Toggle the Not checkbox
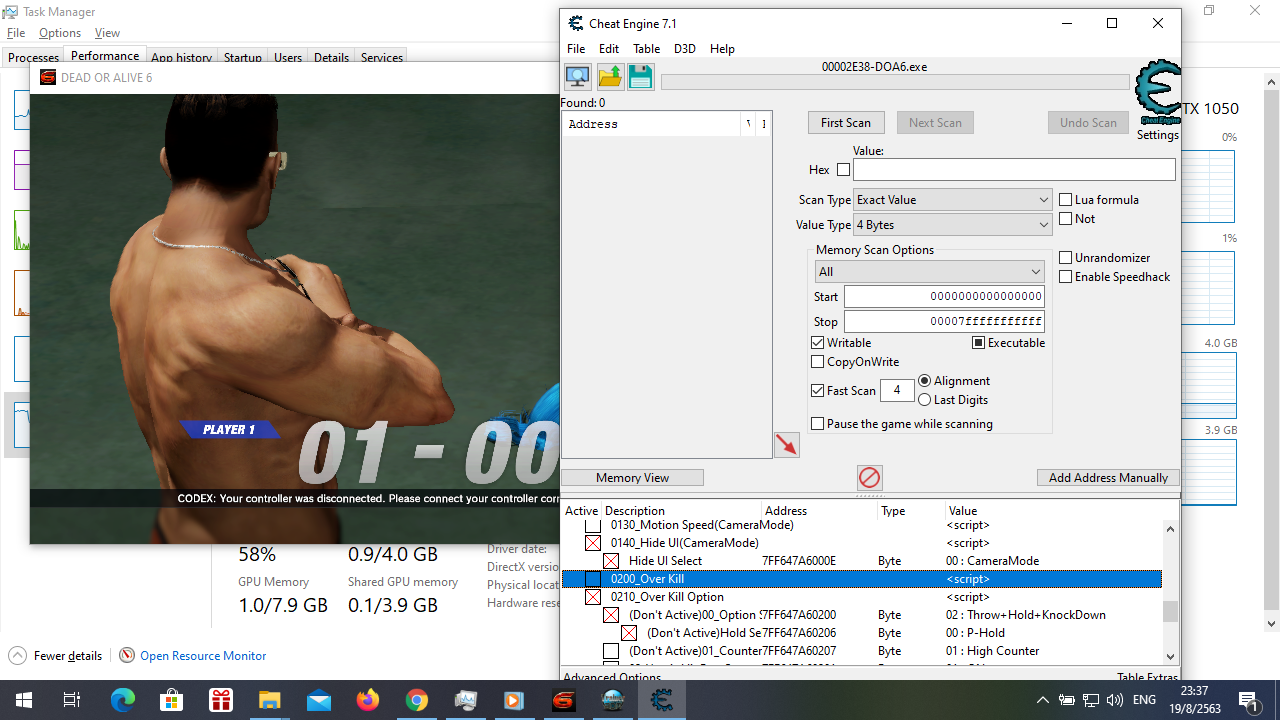Image resolution: width=1280 pixels, height=720 pixels. click(x=1066, y=219)
